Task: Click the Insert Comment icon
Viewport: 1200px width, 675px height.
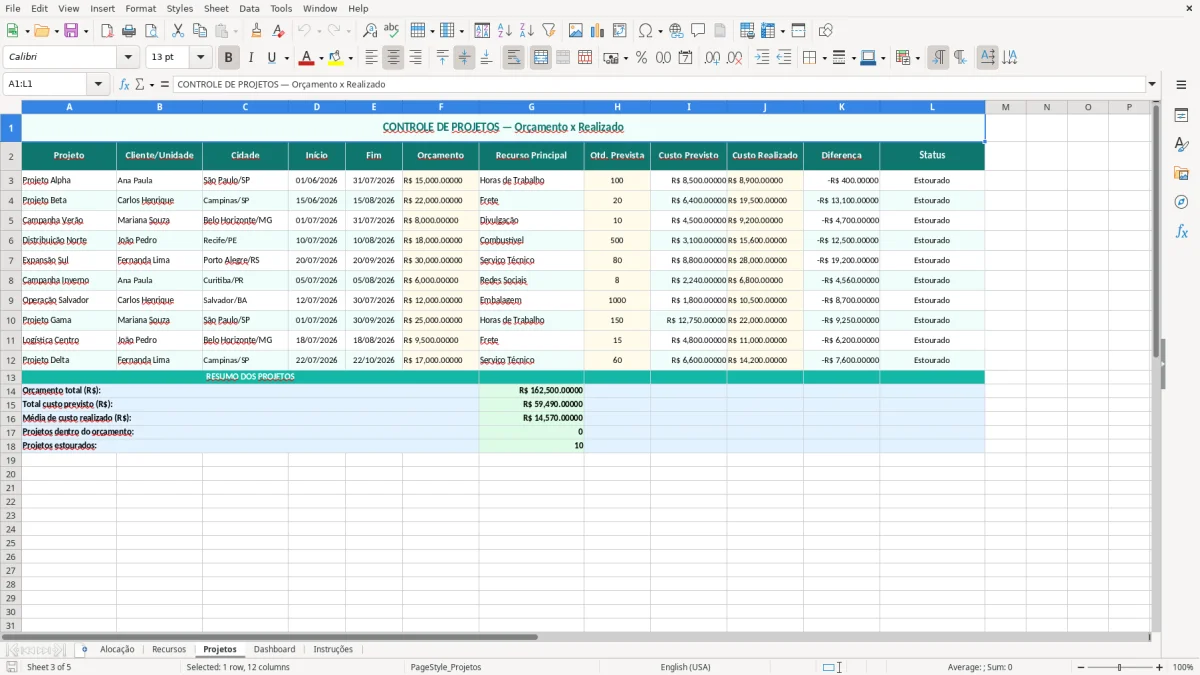Action: pyautogui.click(x=698, y=31)
